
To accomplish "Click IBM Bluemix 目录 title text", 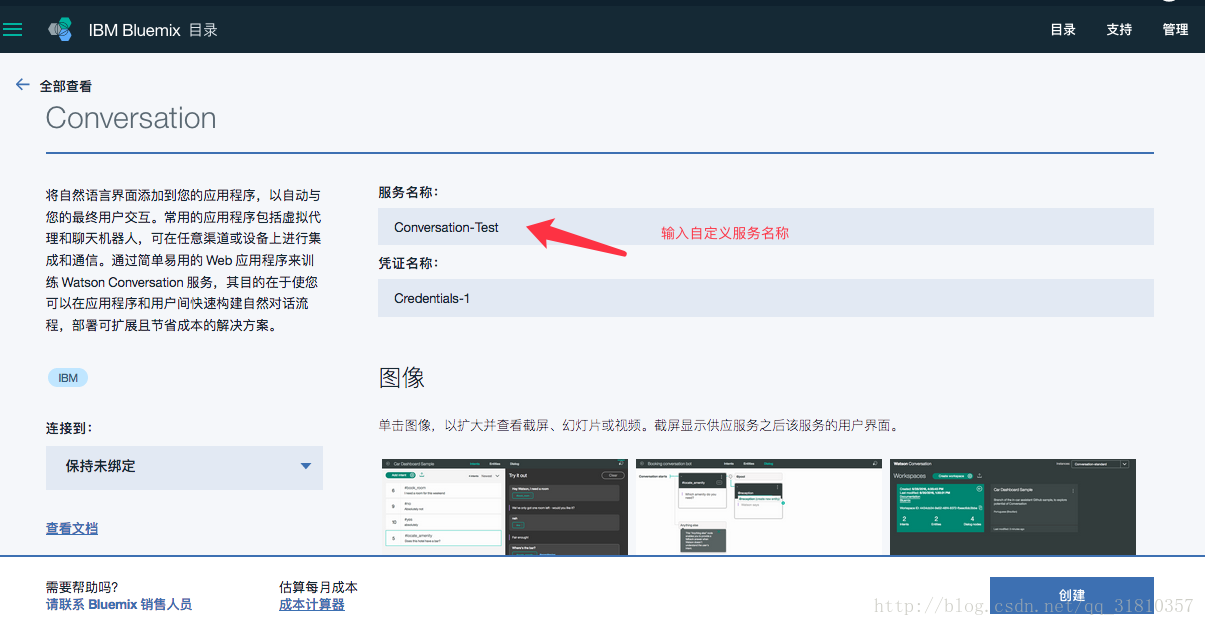I will (153, 30).
